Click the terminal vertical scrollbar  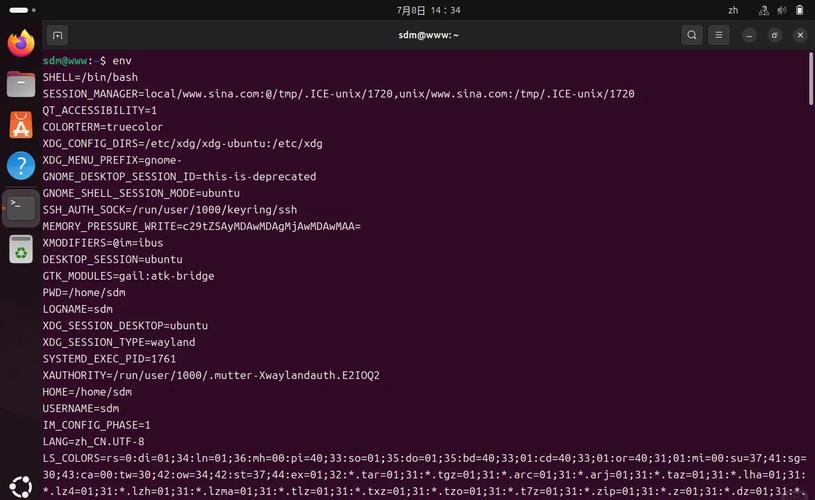tap(810, 78)
